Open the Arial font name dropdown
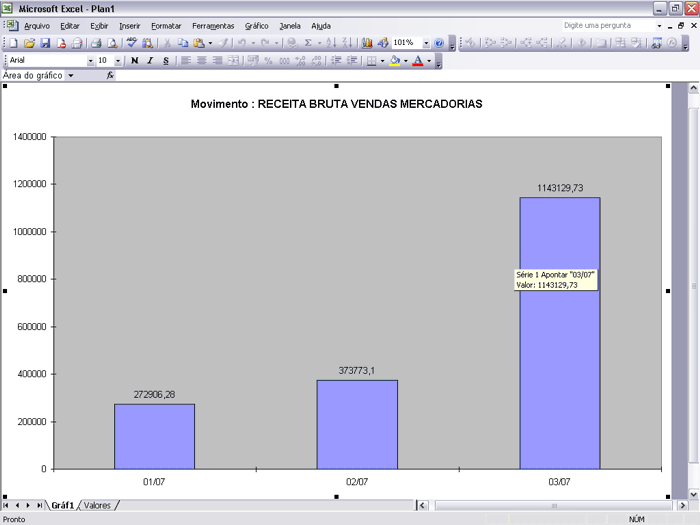The width and height of the screenshot is (700, 525). (x=90, y=61)
